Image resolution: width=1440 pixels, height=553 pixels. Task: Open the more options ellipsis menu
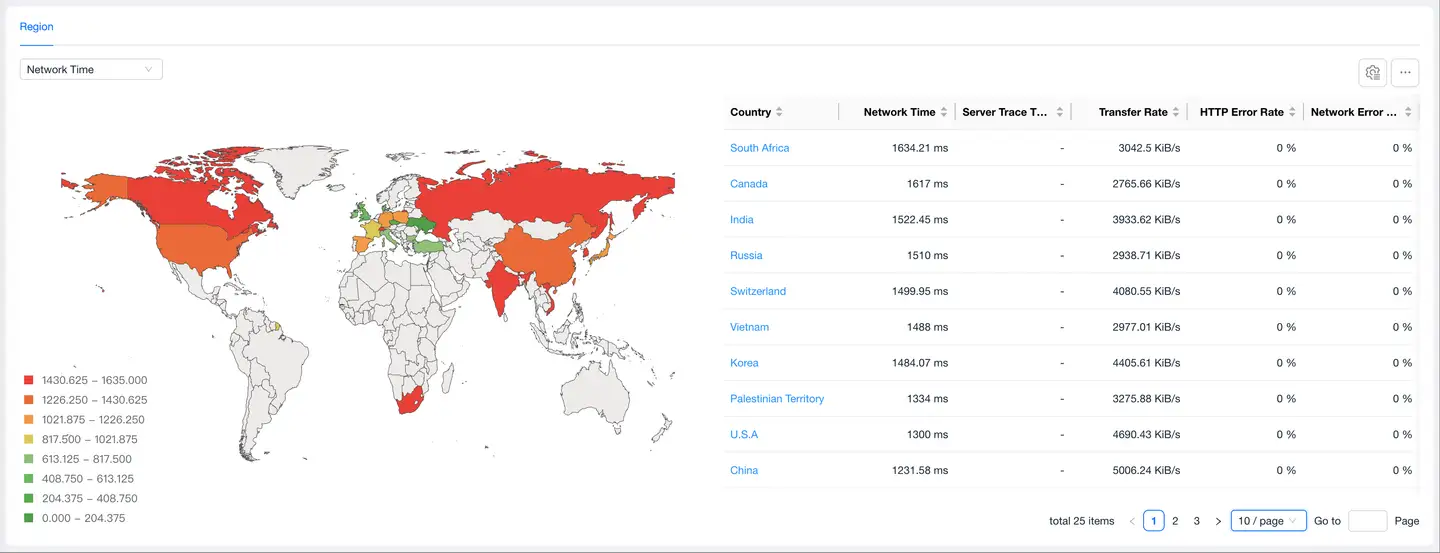1405,72
